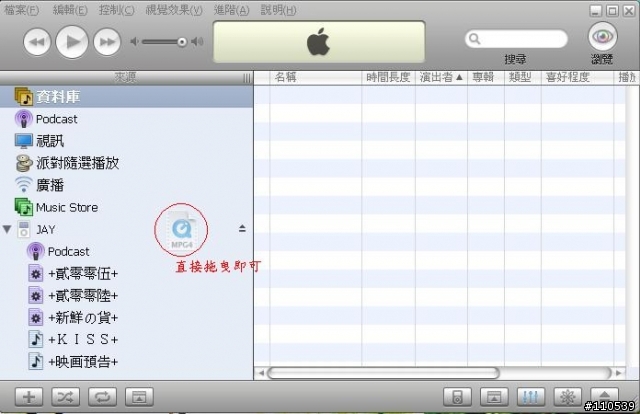
Task: Click the low volume speaker icon
Action: click(x=134, y=41)
